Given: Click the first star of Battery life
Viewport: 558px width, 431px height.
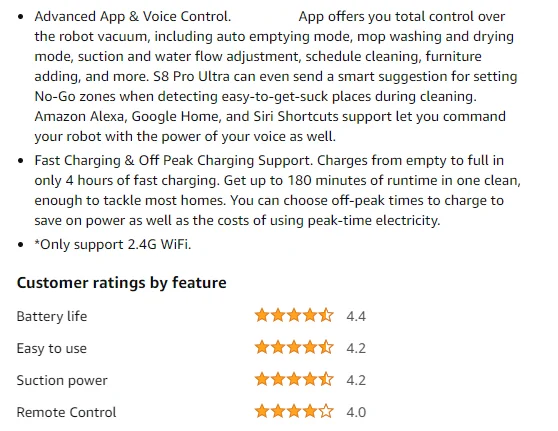Looking at the screenshot, I should [262, 315].
